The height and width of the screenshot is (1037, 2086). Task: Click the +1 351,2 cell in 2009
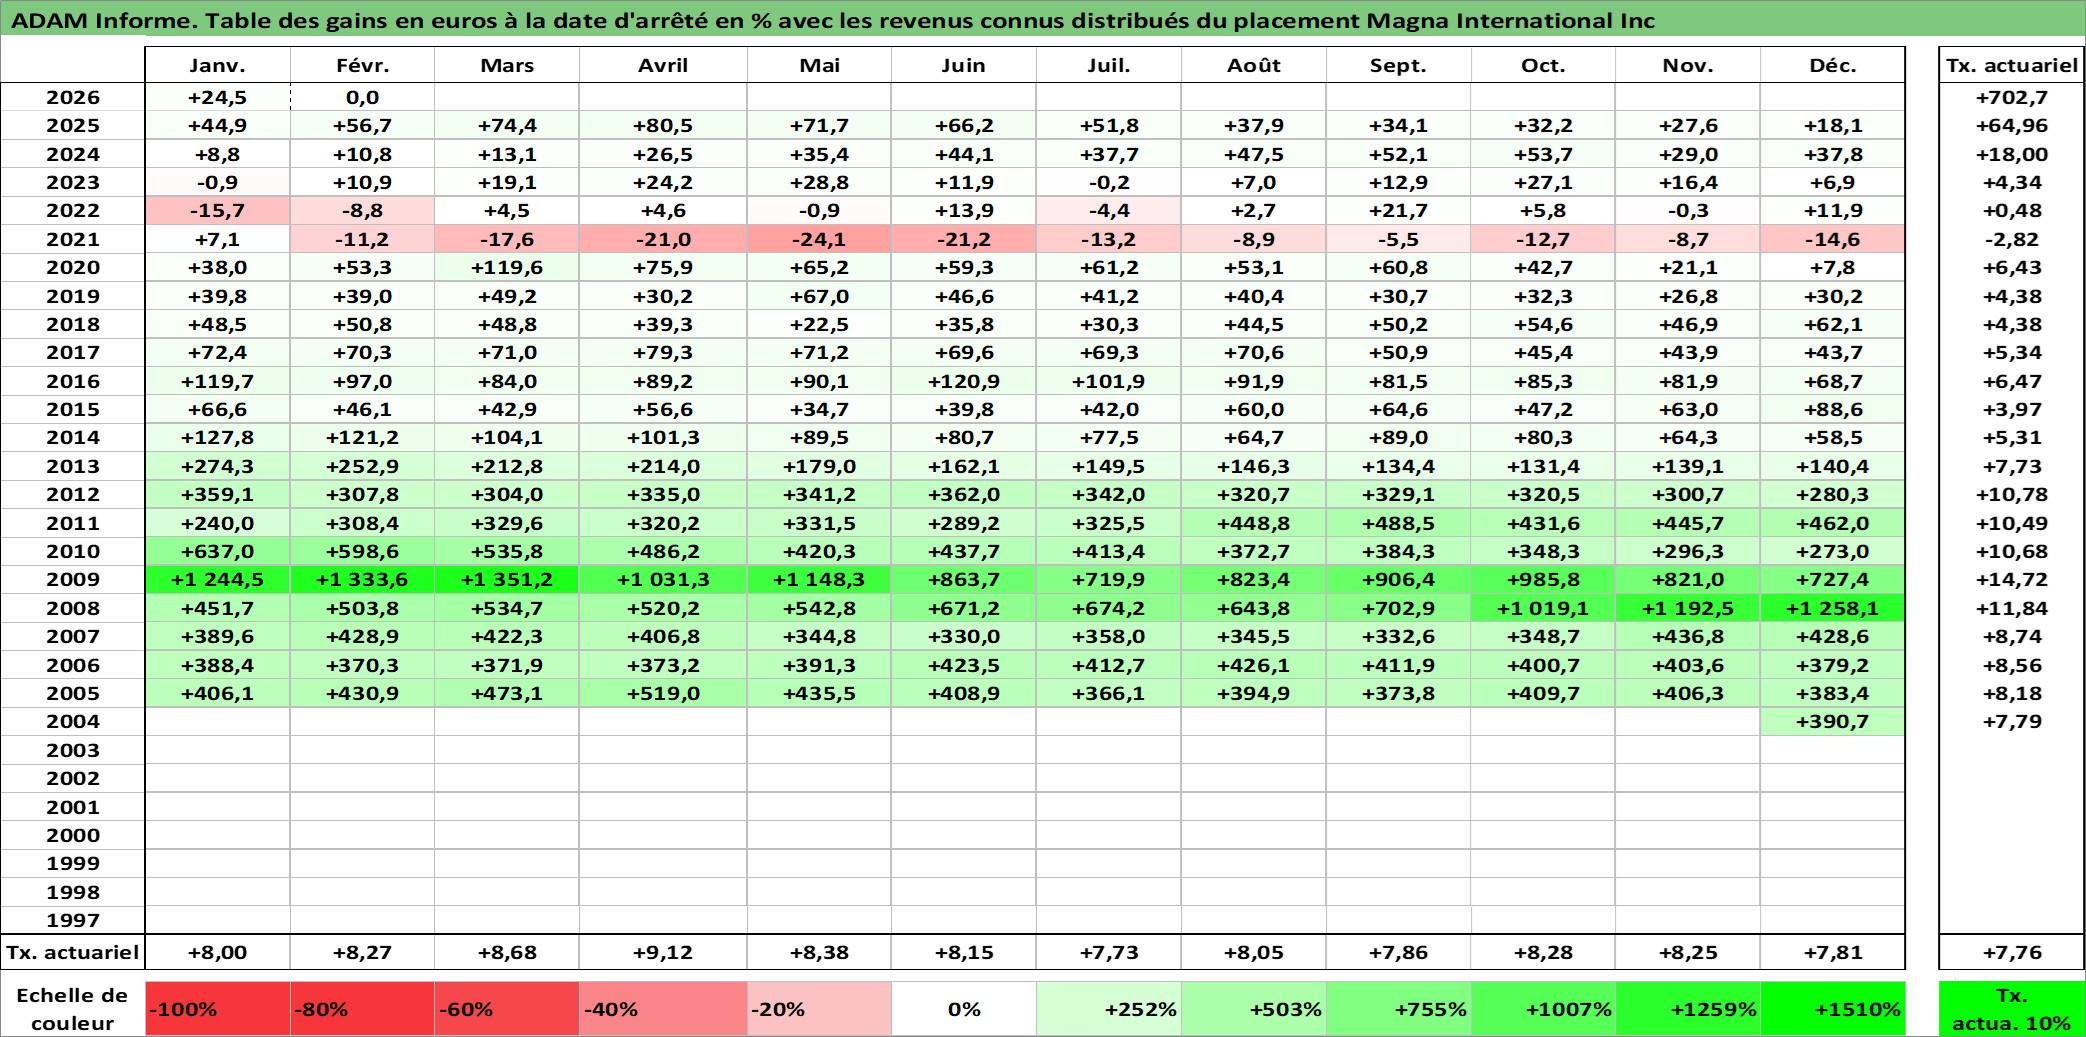(507, 579)
